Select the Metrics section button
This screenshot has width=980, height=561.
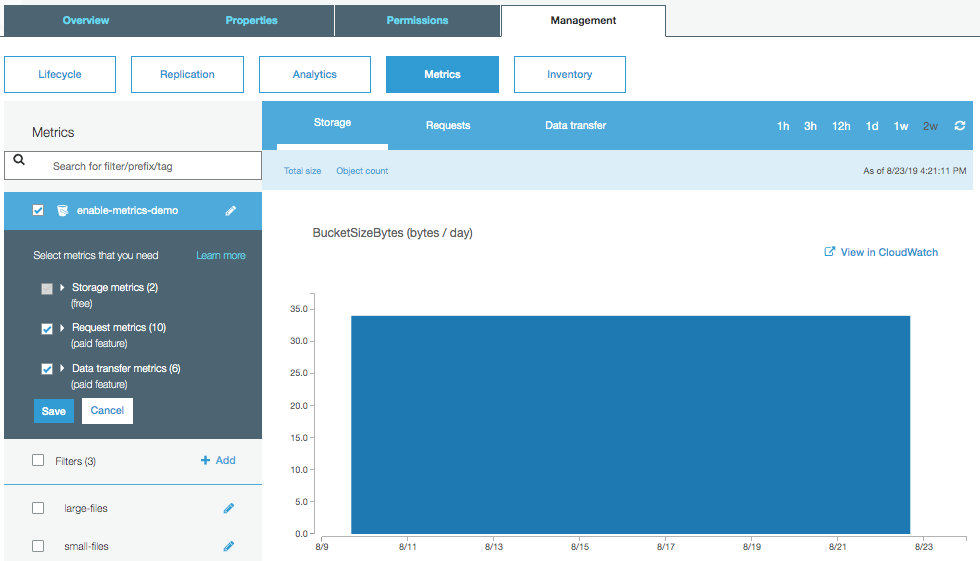[442, 74]
